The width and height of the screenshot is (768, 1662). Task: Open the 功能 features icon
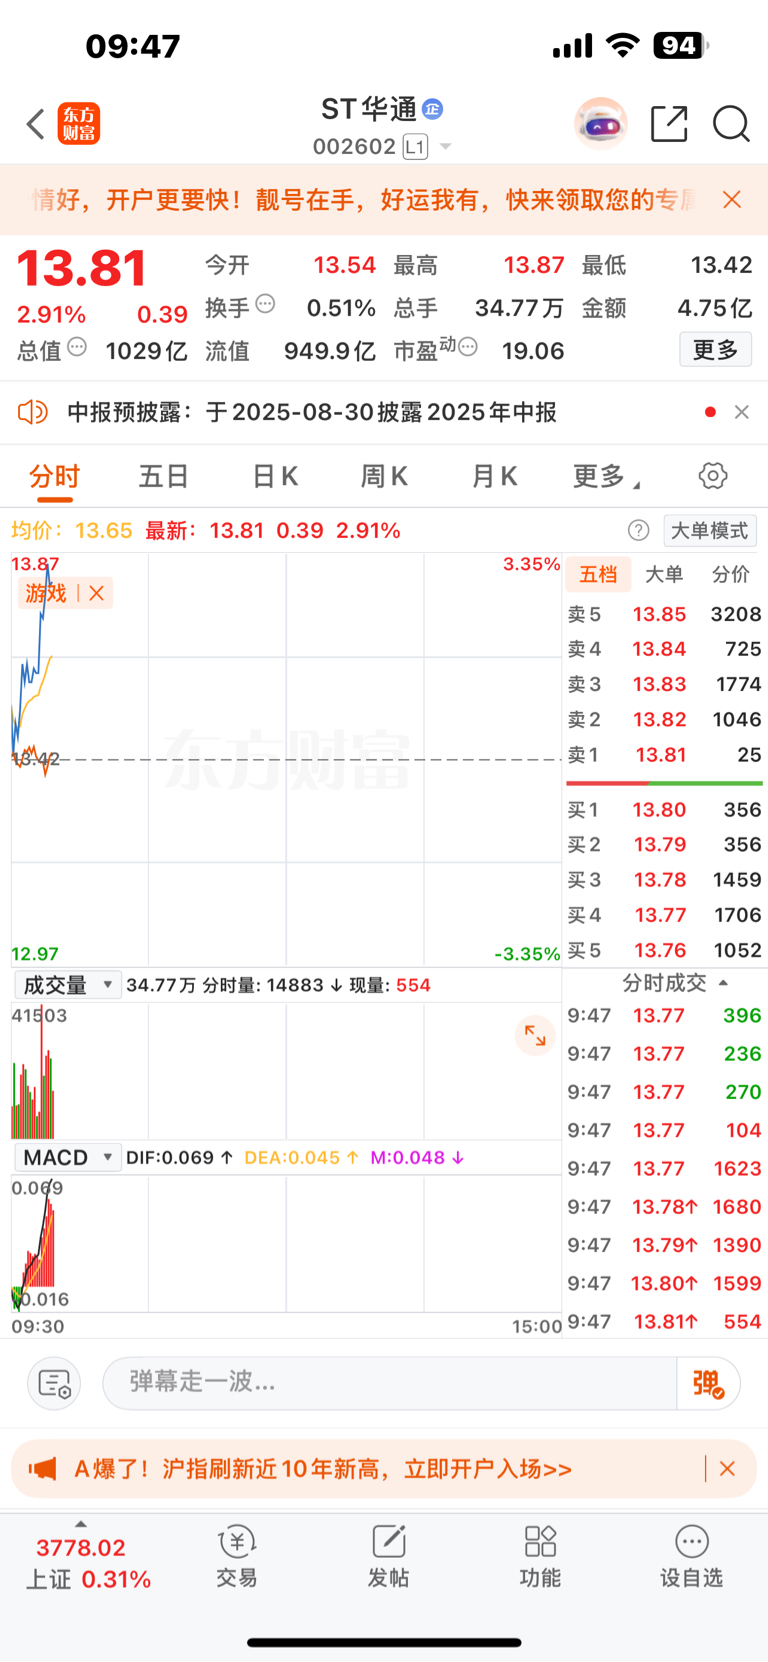coord(540,1557)
